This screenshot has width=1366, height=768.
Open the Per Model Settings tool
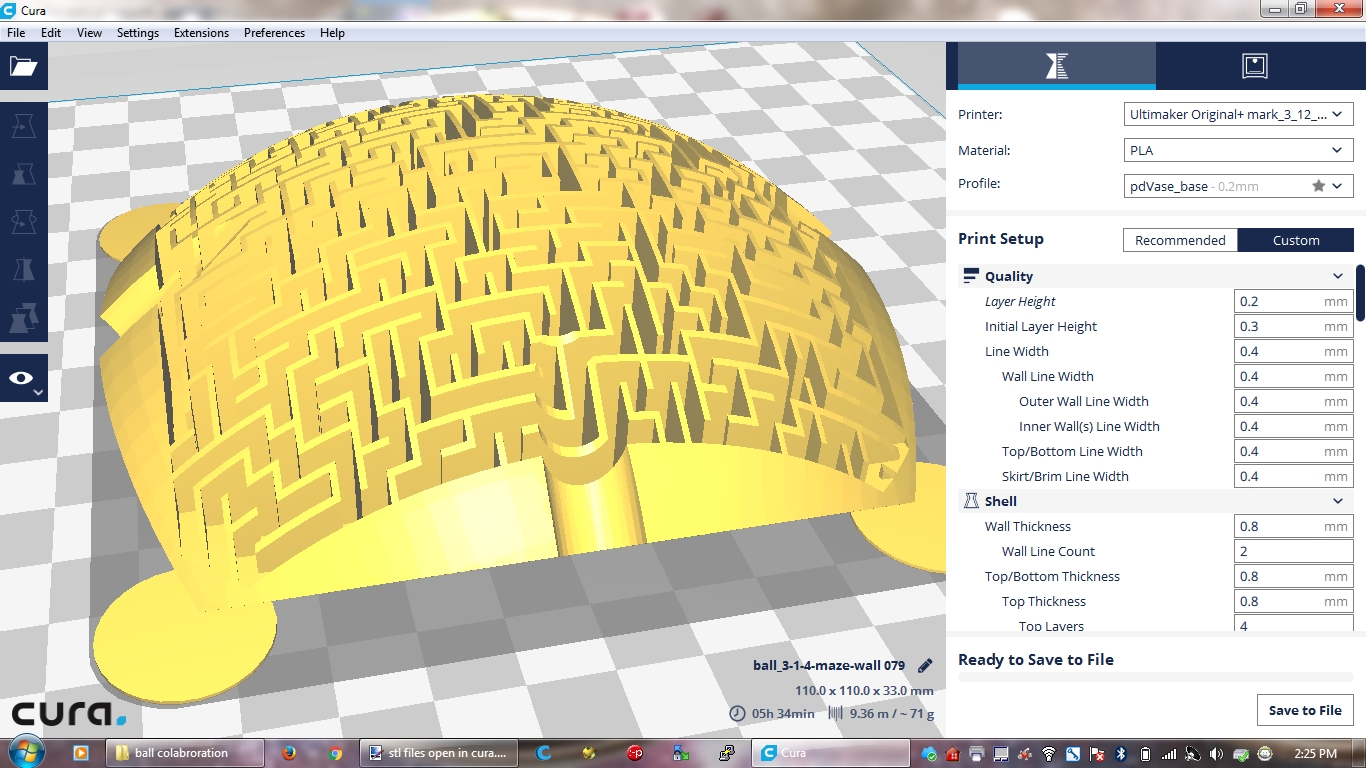[23, 318]
